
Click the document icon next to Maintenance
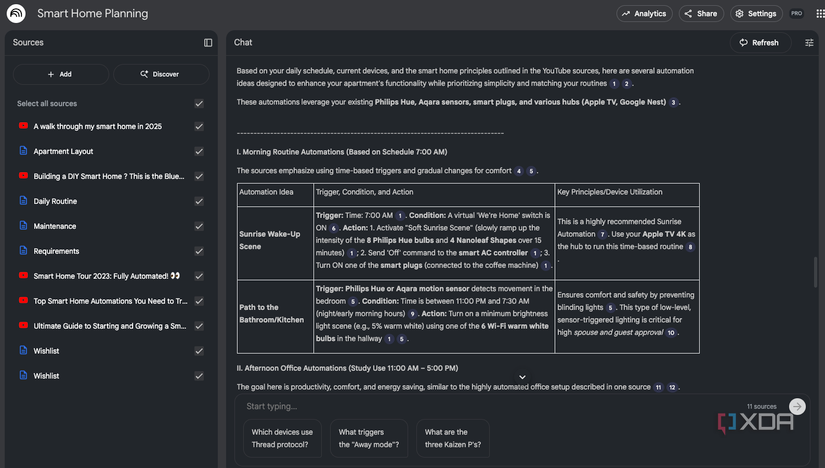coord(23,225)
